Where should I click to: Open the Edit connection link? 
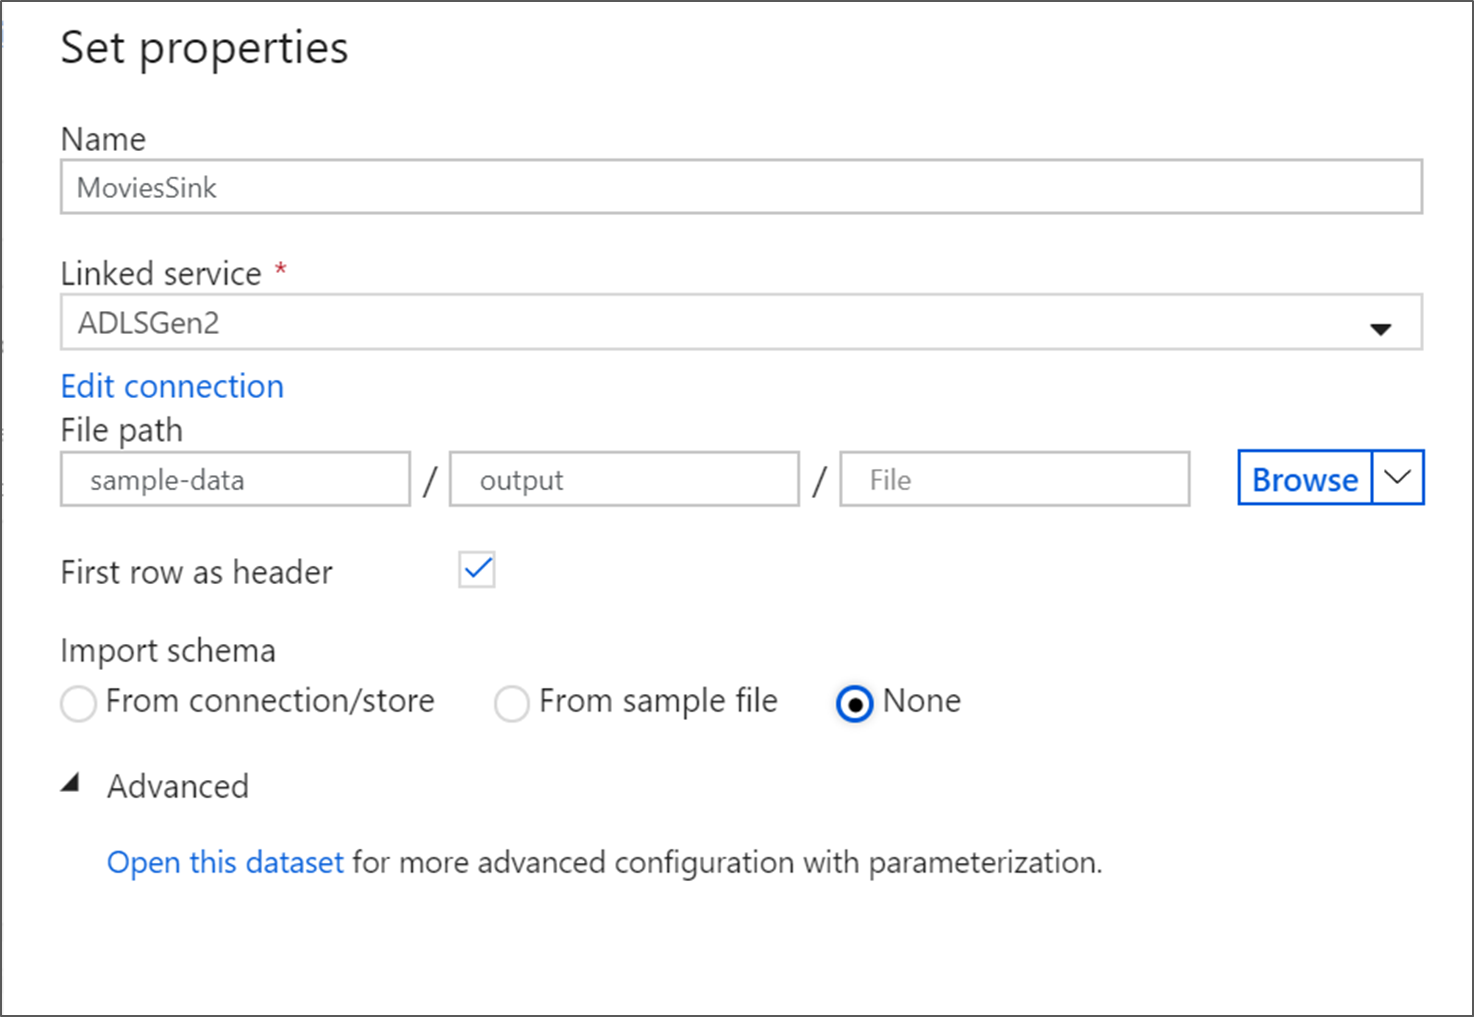[x=172, y=386]
